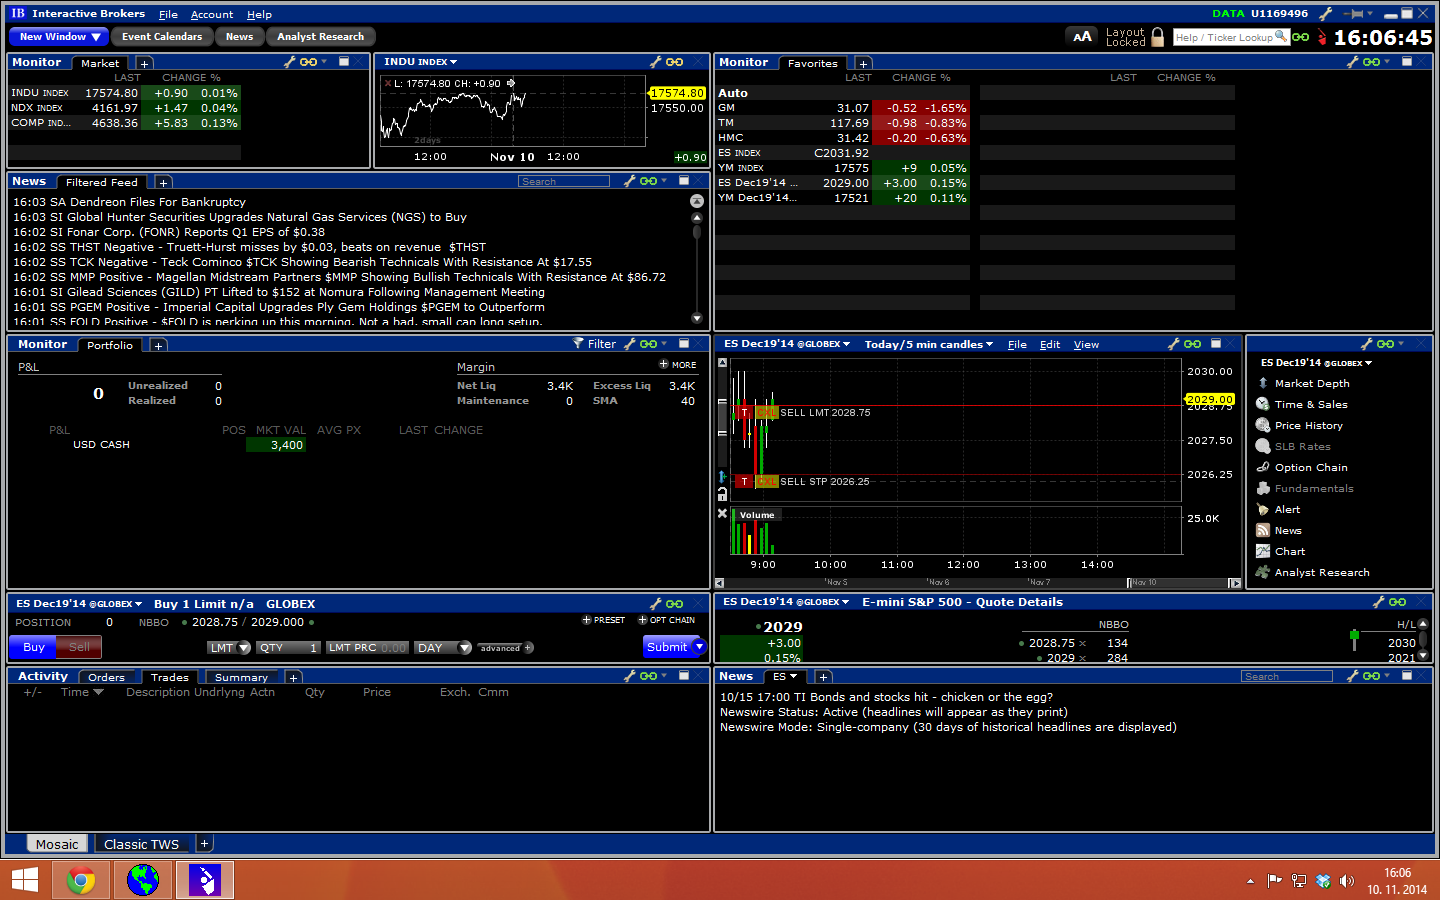Click the pin icon in title bar
Screen dimensions: 1440x900
point(1355,14)
